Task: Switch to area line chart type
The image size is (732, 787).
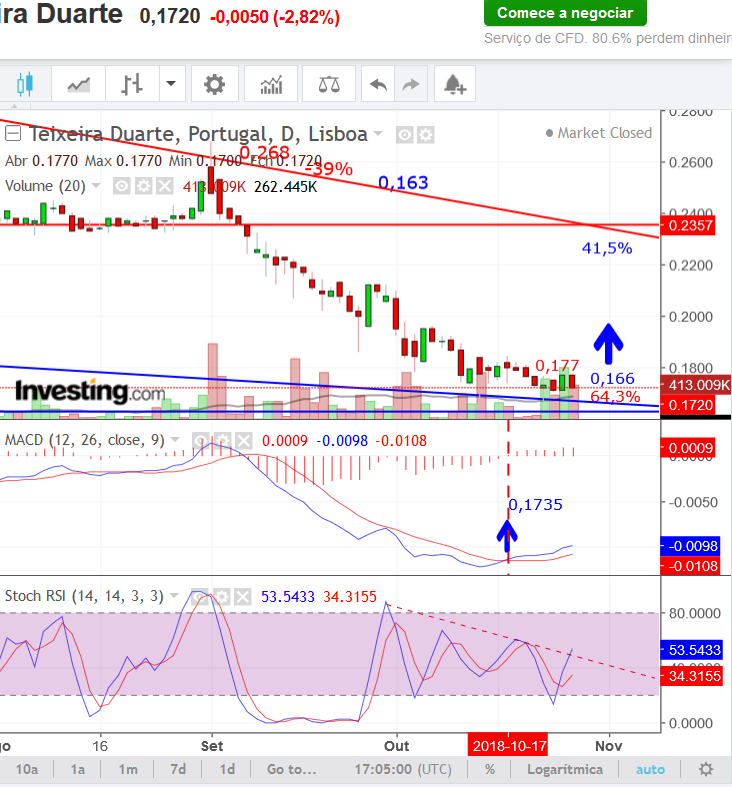Action: [79, 84]
